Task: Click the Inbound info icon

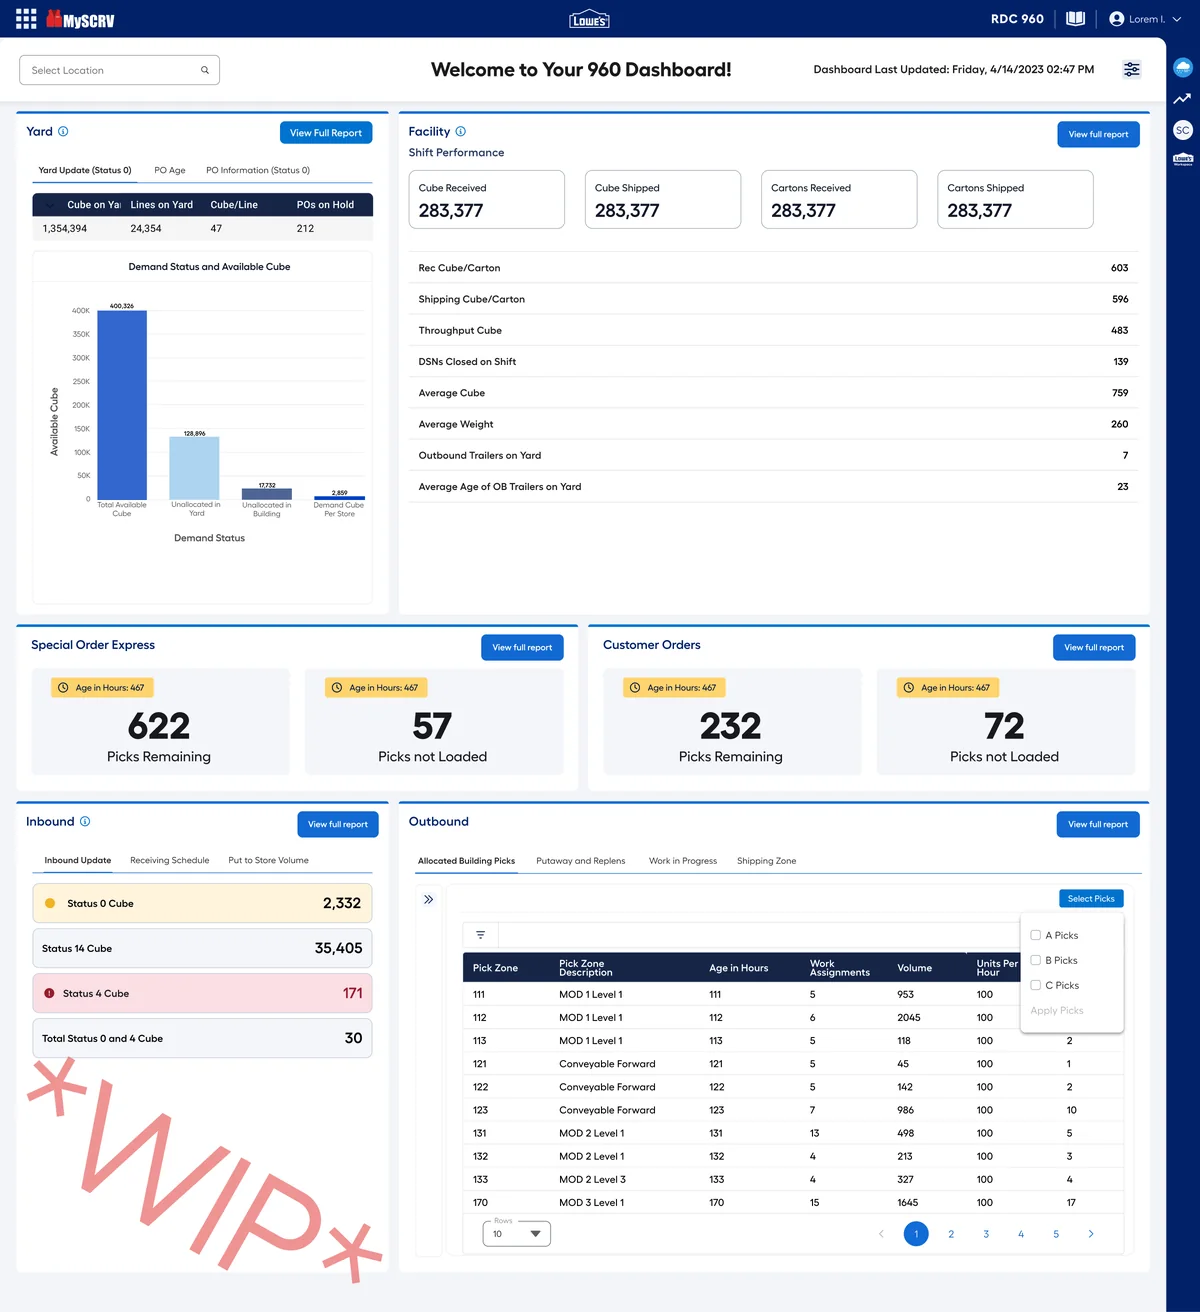Action: tap(85, 821)
